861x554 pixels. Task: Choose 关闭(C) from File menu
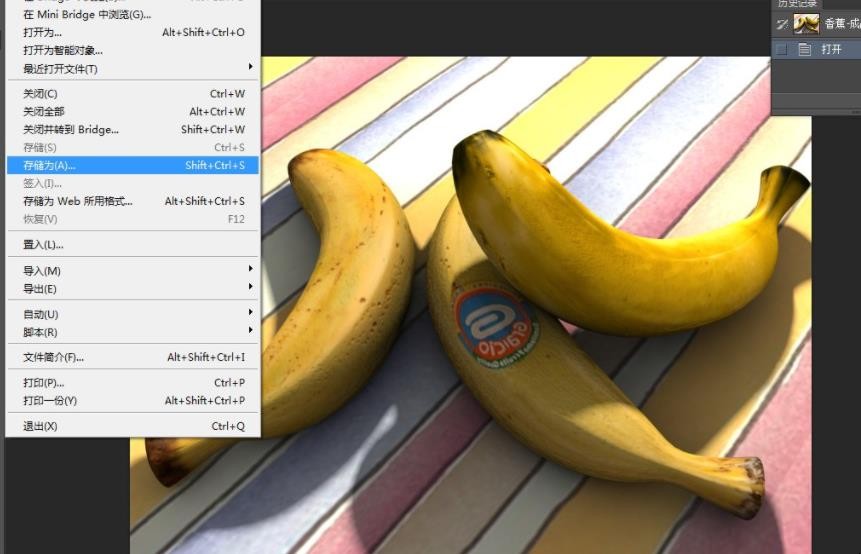pos(132,94)
